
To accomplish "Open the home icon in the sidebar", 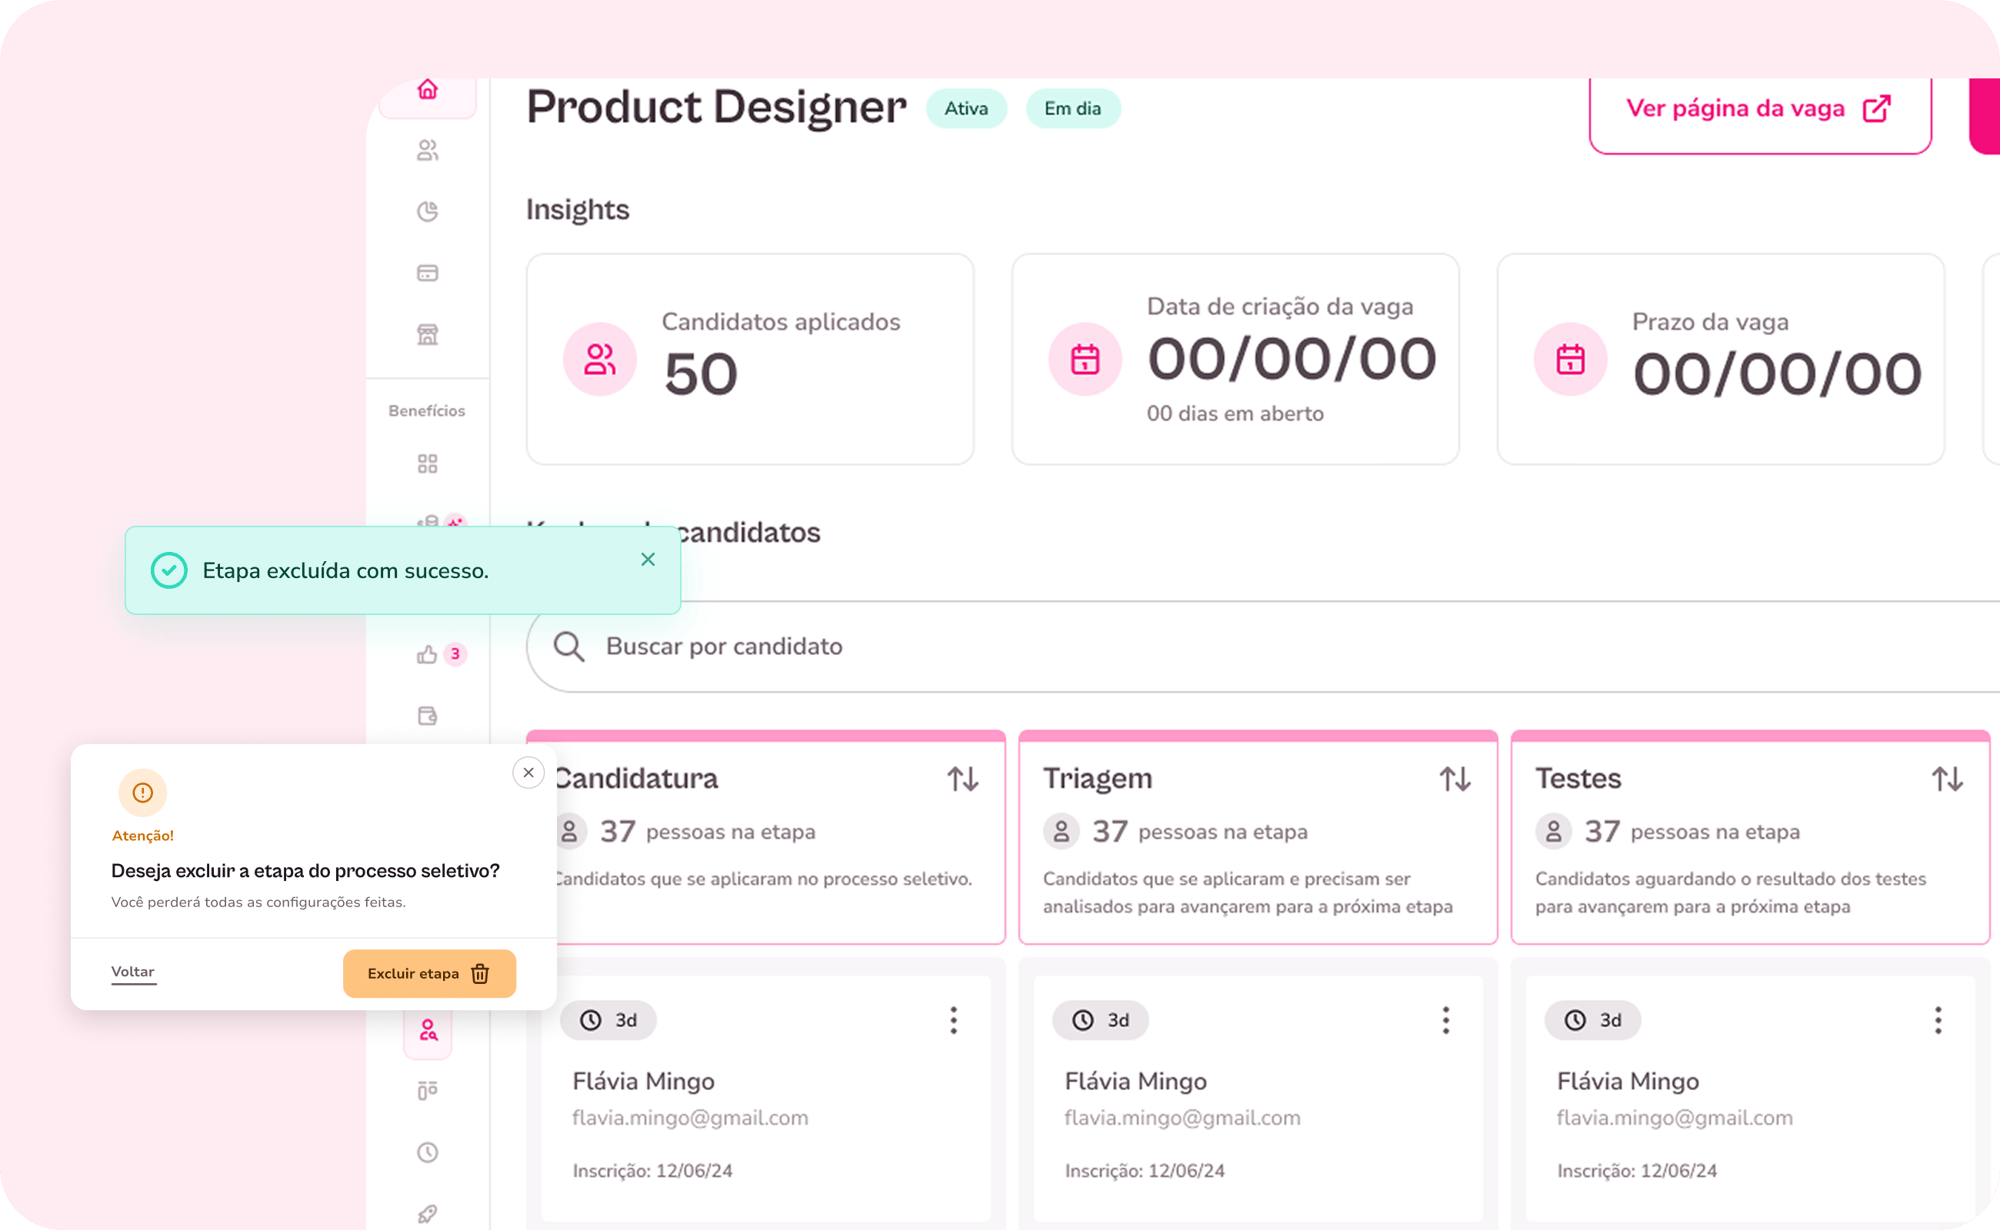I will click(427, 90).
